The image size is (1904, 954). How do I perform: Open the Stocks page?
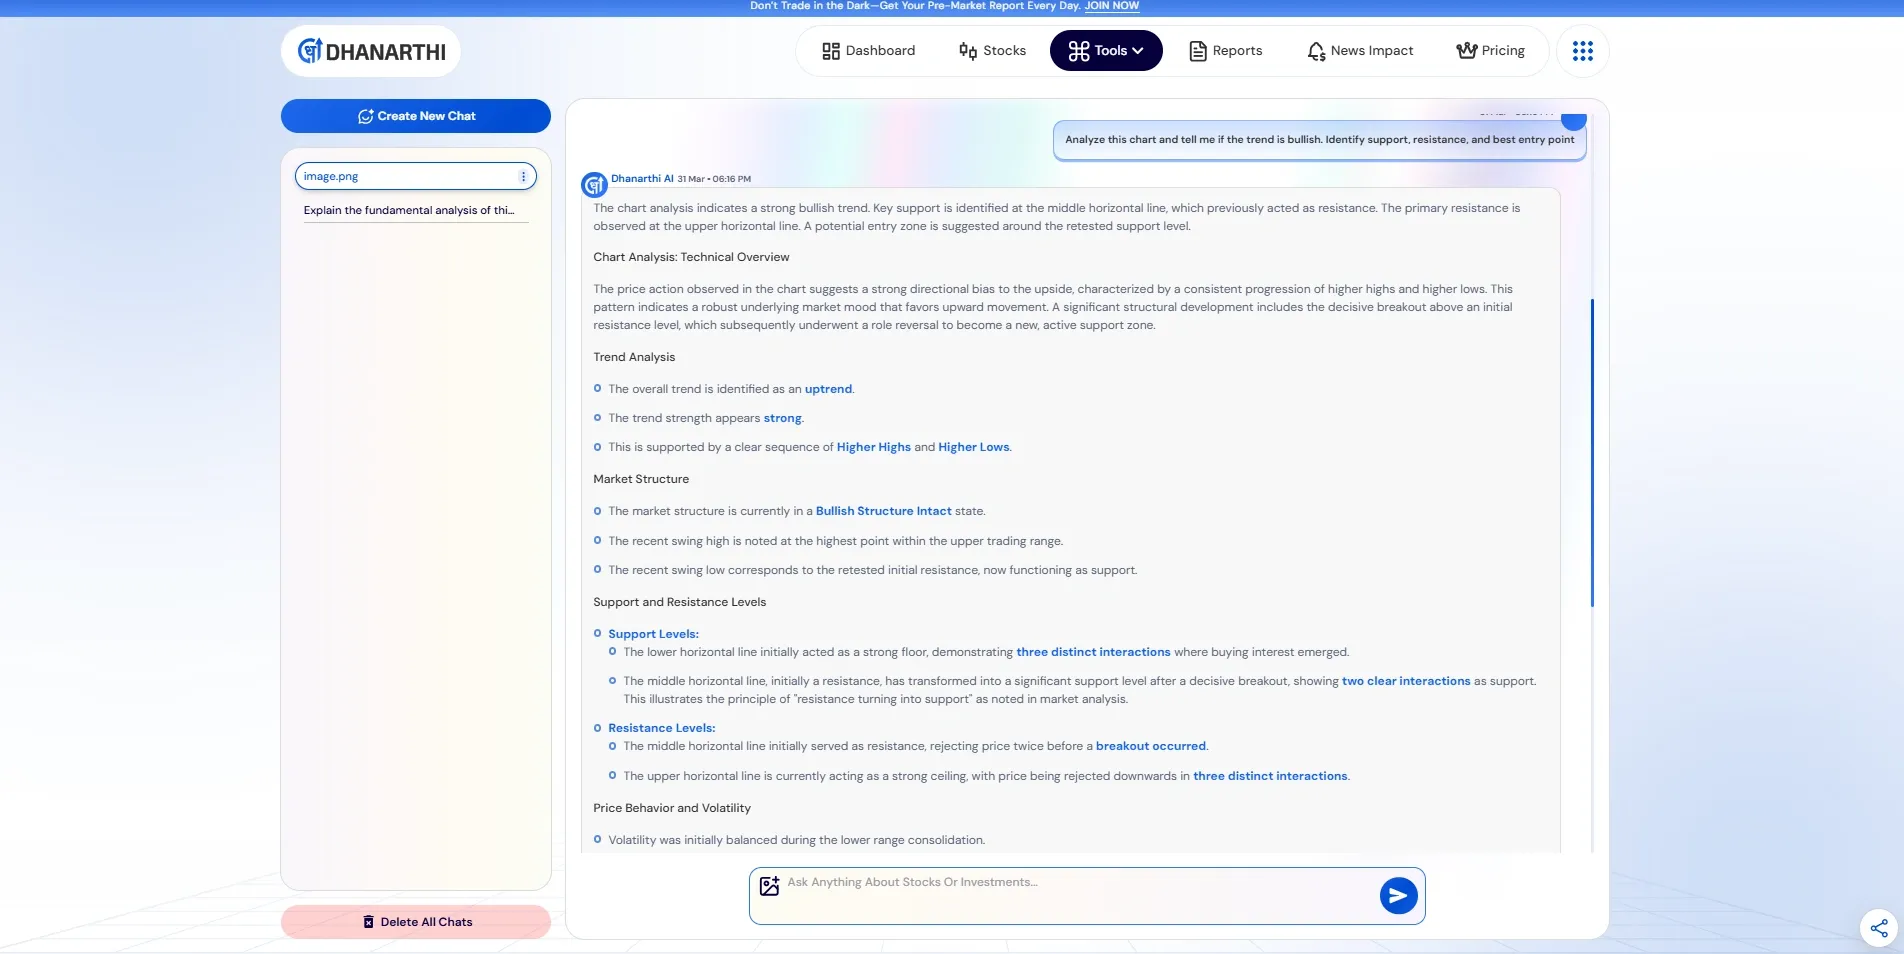992,51
